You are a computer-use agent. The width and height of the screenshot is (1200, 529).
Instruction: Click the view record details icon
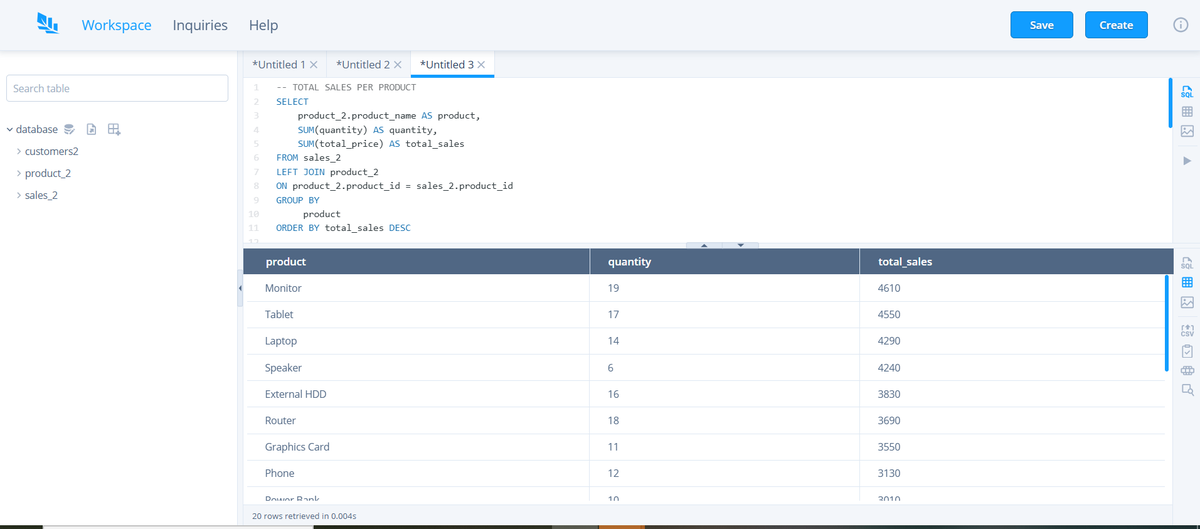(1187, 389)
